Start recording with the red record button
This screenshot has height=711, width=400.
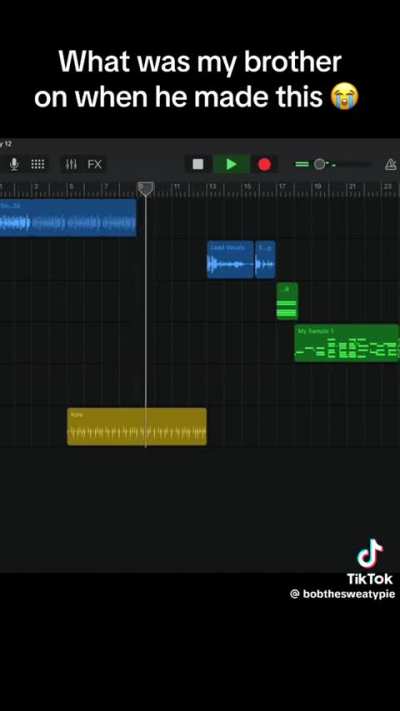click(x=264, y=164)
